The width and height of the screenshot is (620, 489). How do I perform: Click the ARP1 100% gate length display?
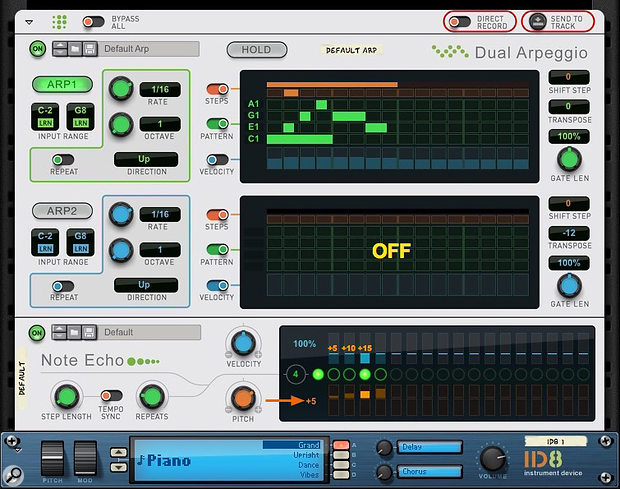[569, 136]
